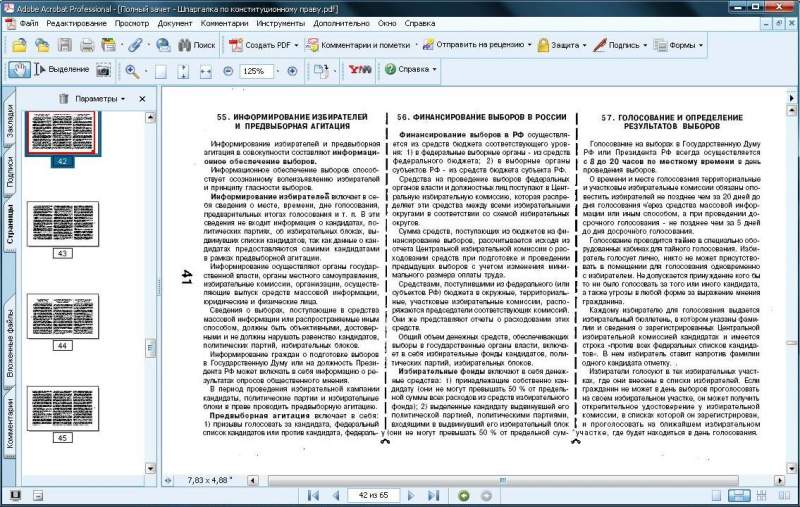Click the hide toolbars icon in status bar
Viewport: 800px width, 507px height.
(x=38, y=495)
